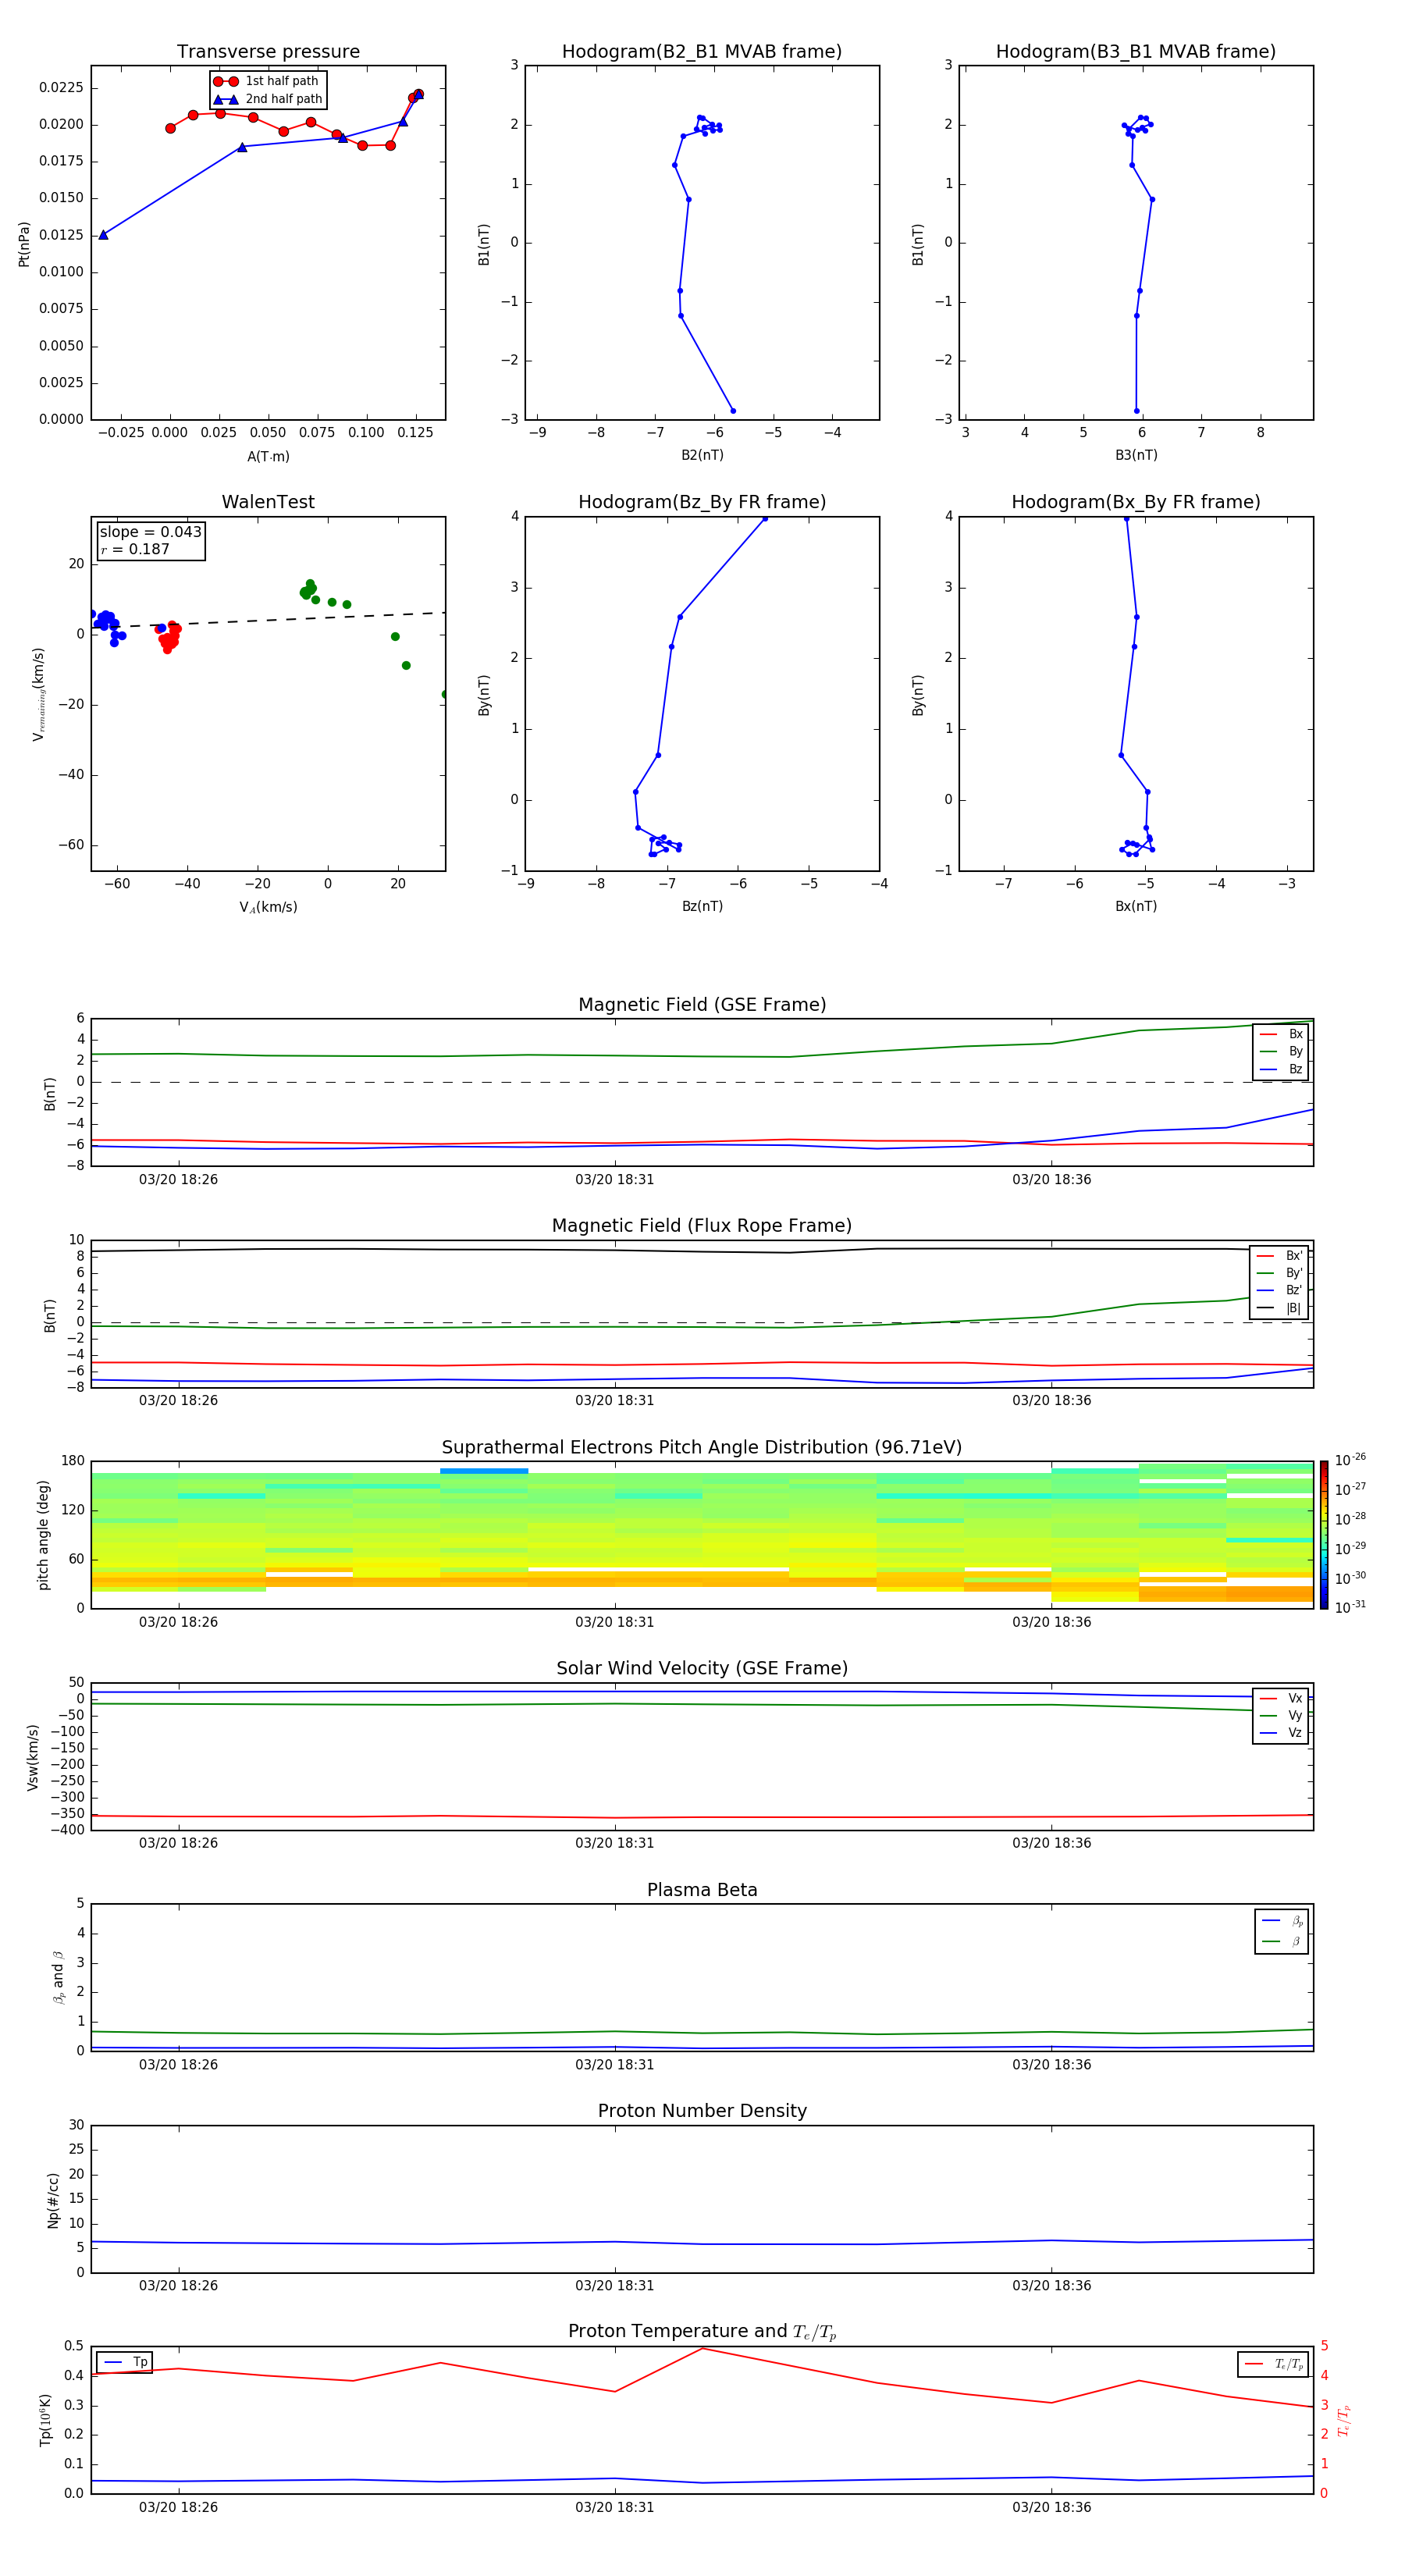Click the "Proton Number Density" title
This screenshot has height=2576, width=1405.
coord(702,2111)
